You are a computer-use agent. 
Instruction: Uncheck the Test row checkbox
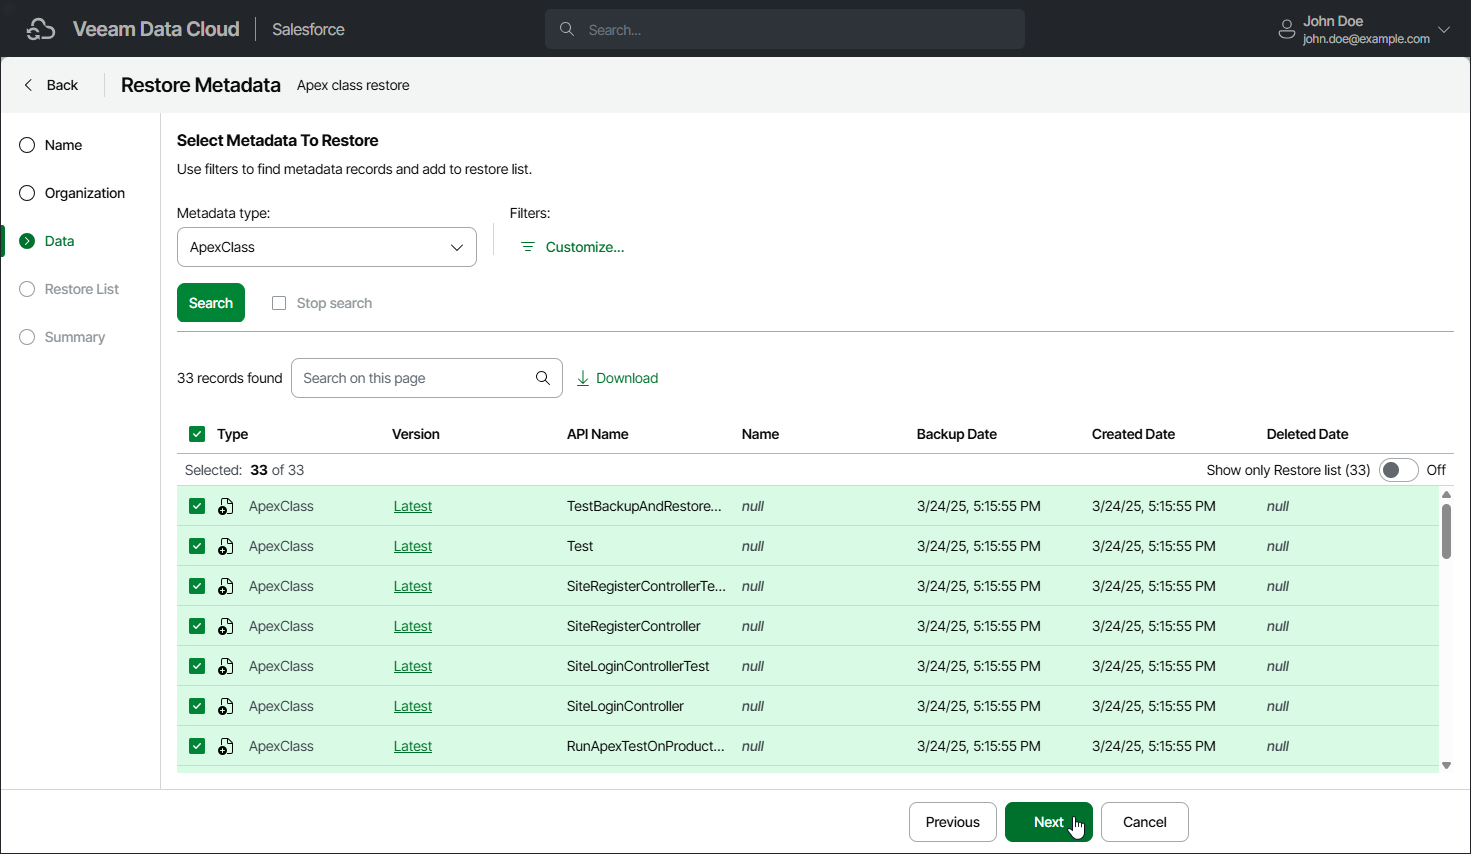(x=197, y=546)
